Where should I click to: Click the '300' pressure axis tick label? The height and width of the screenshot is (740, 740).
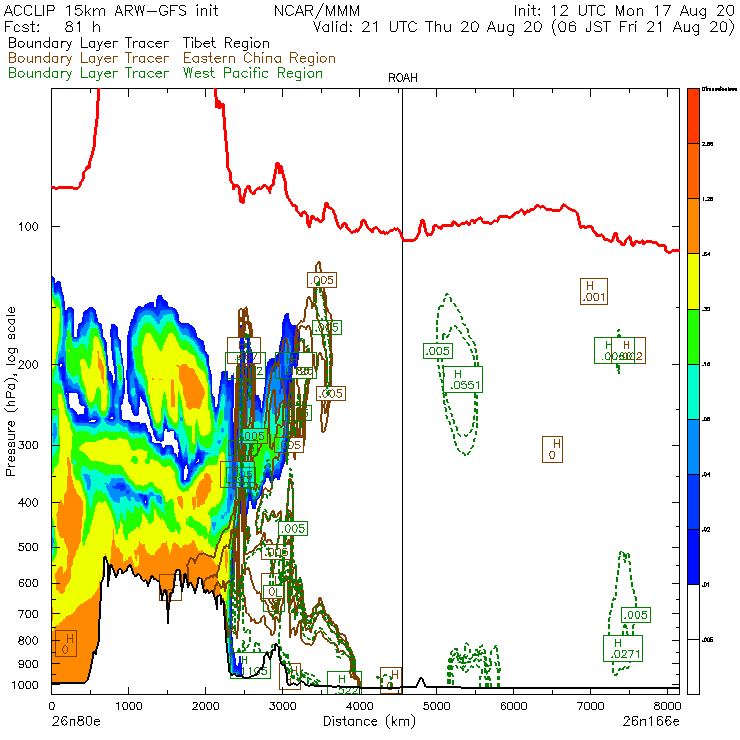coord(28,445)
